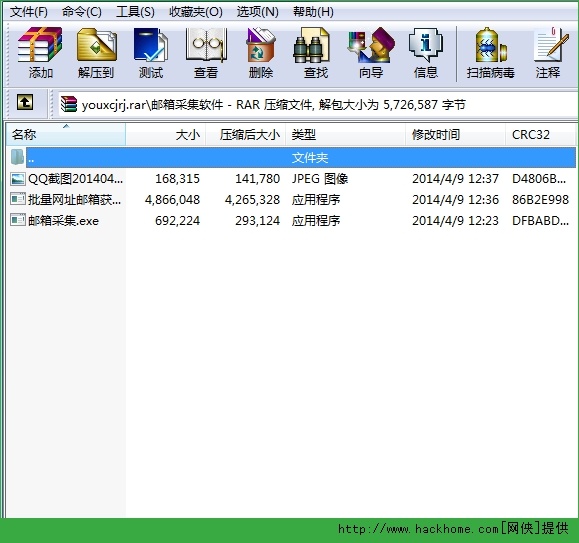This screenshot has width=579, height=543.
Task: Open the 注释 (Comment) notepad icon
Action: pyautogui.click(x=549, y=53)
